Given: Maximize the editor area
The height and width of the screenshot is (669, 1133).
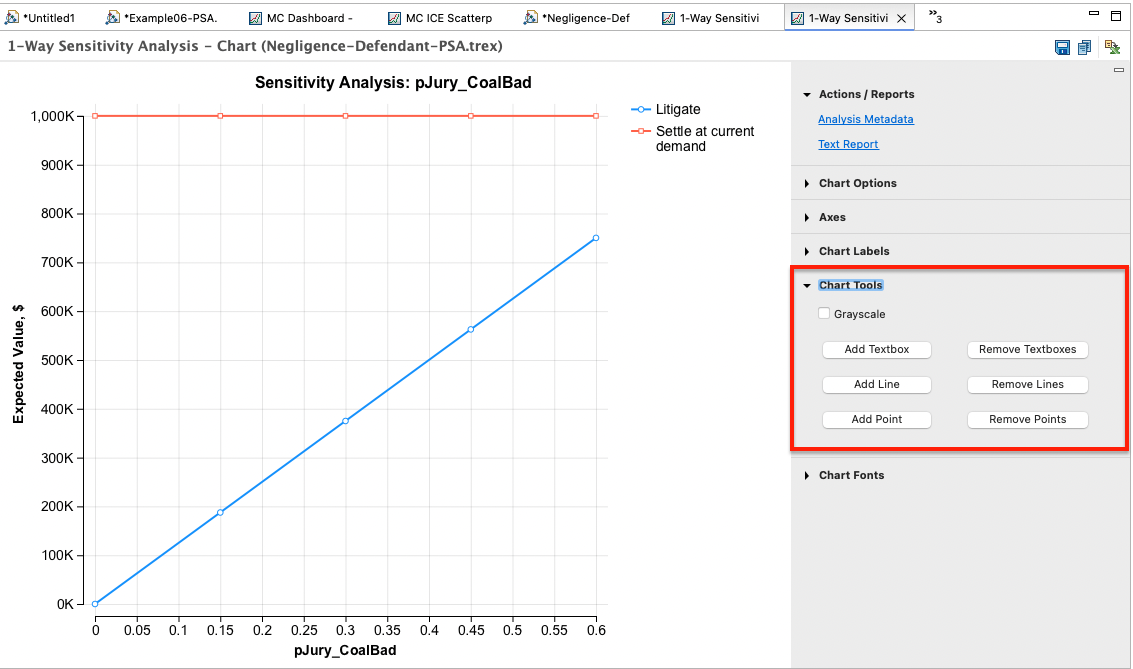Looking at the screenshot, I should pyautogui.click(x=1116, y=17).
